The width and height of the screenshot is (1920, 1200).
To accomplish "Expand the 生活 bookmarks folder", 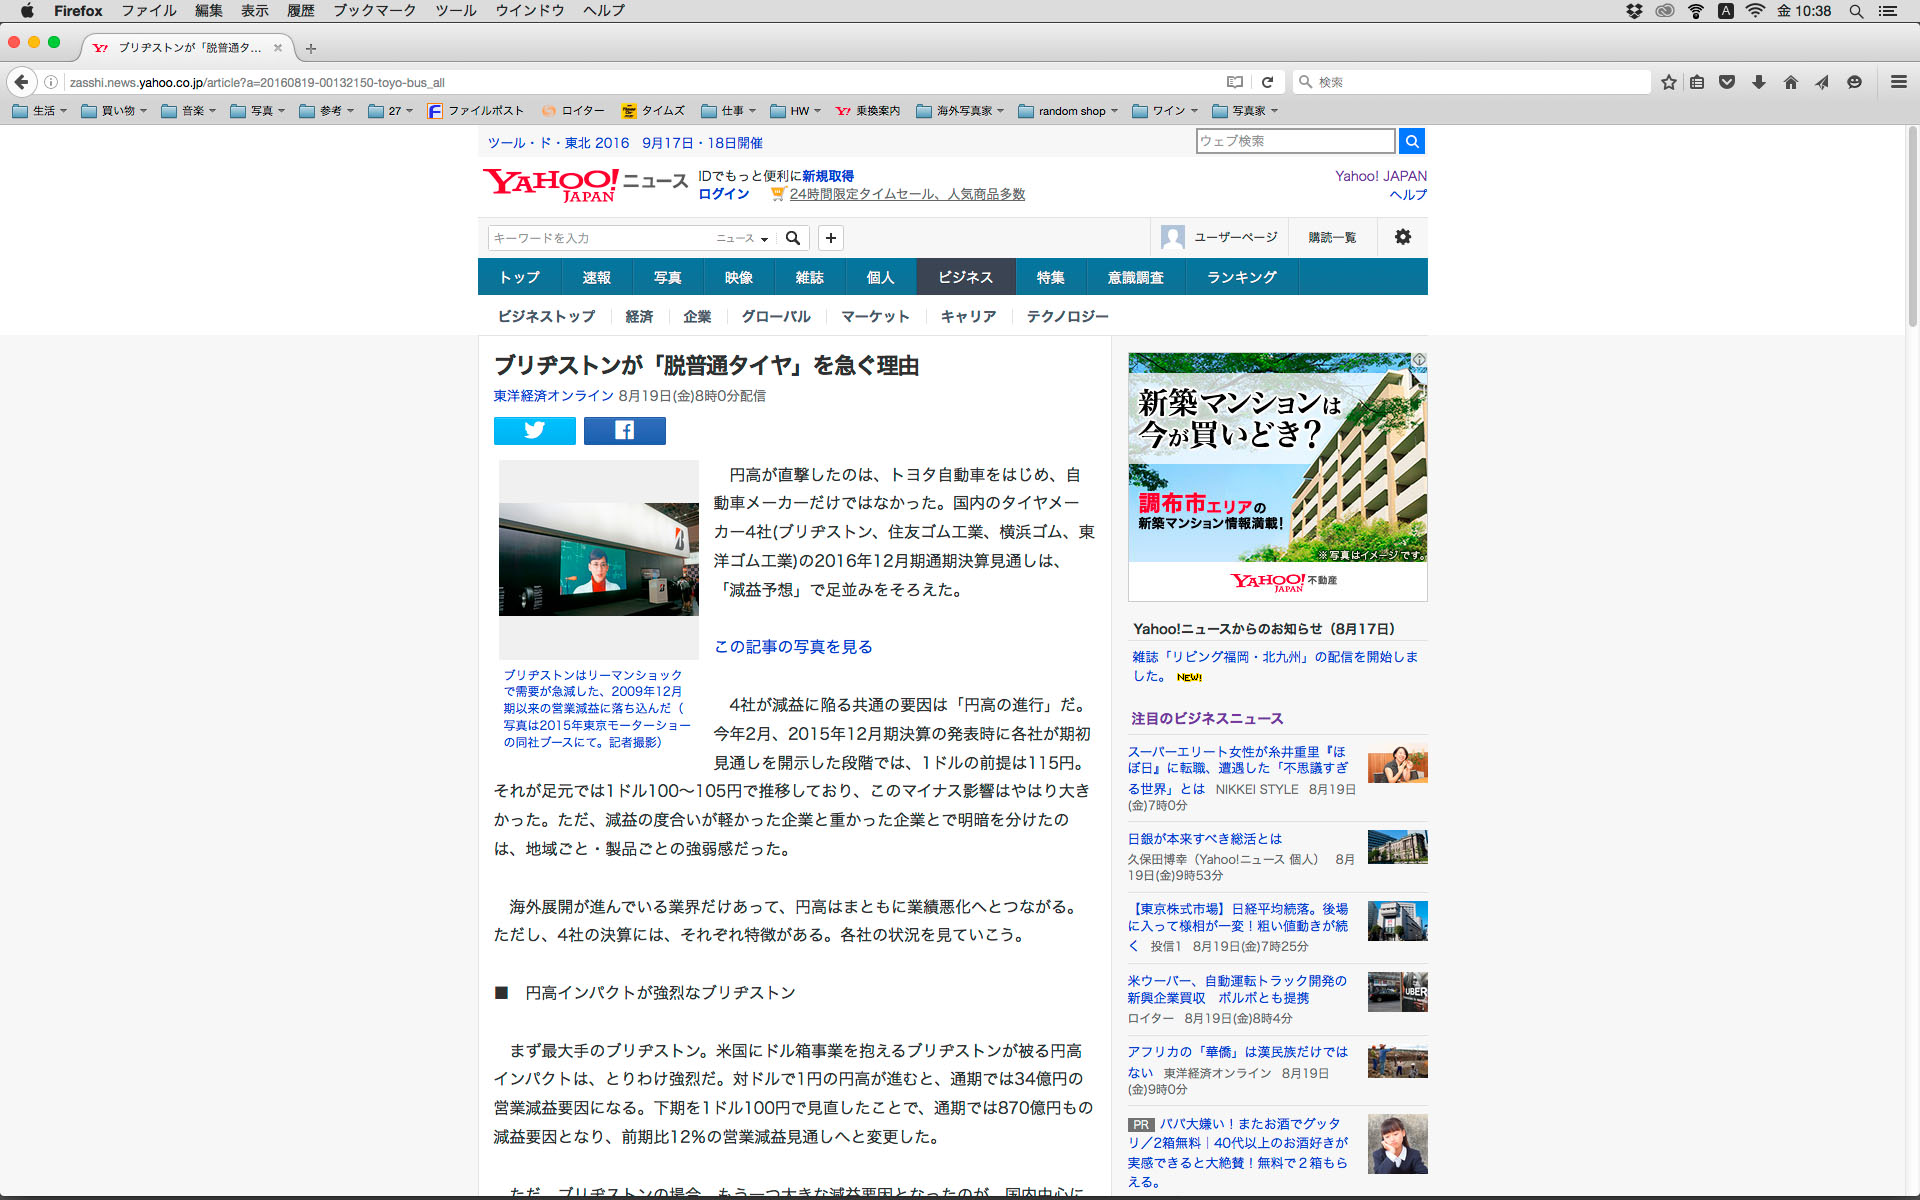I will click(40, 111).
